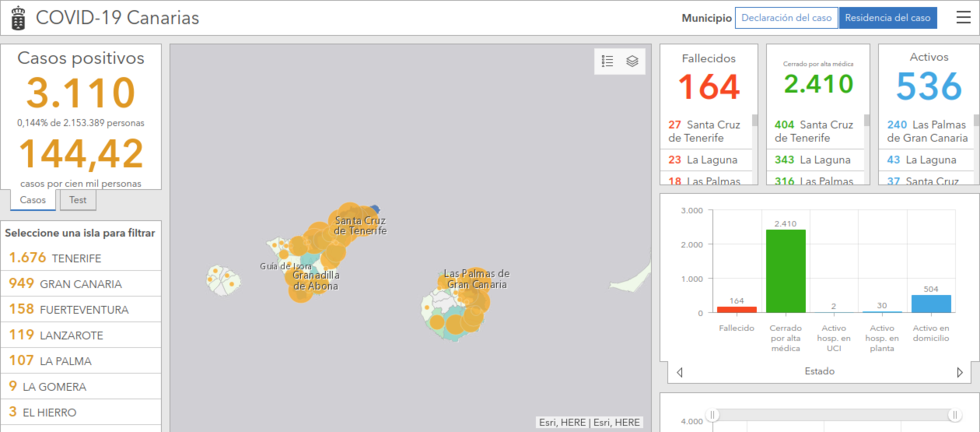Image resolution: width=980 pixels, height=432 pixels.
Task: Click the left handle of time slider
Action: 713,415
